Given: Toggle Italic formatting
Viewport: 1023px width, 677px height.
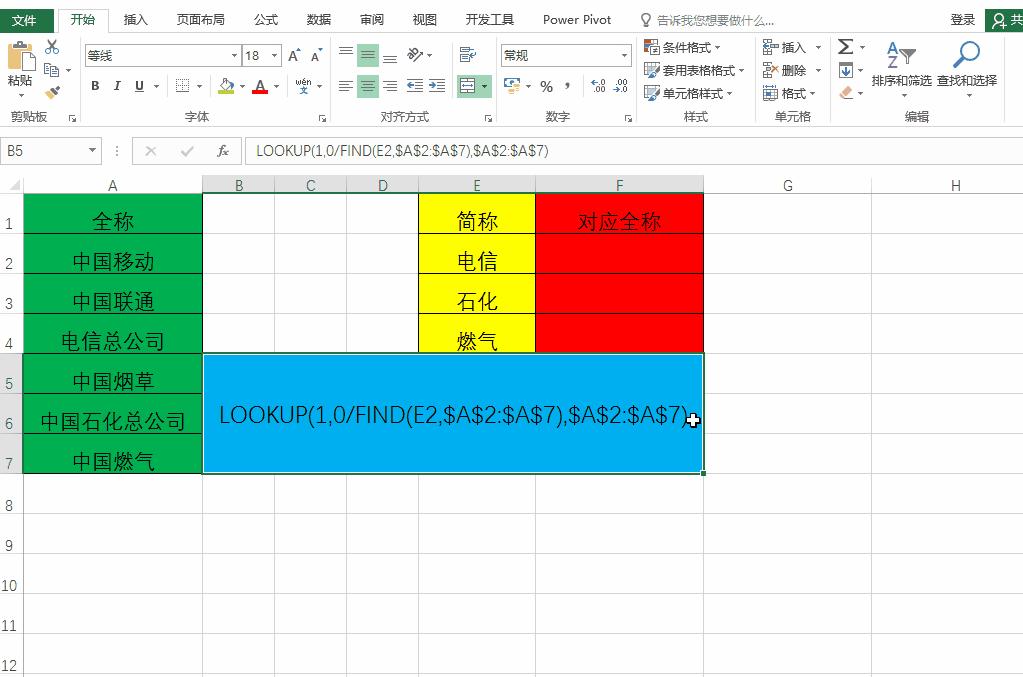Looking at the screenshot, I should coord(117,85).
